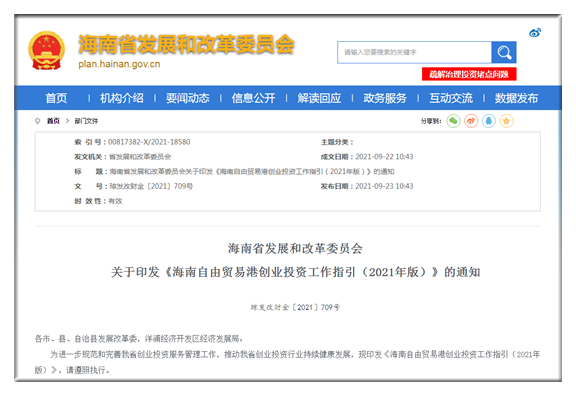576x396 pixels.
Task: Open the 政务服务 menu item
Action: 385,98
